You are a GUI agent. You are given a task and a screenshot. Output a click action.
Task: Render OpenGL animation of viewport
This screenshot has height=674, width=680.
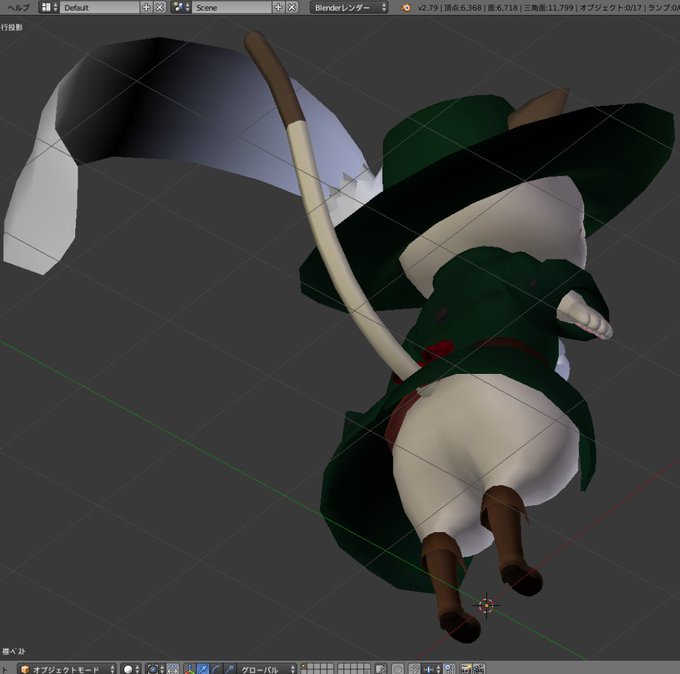tap(478, 669)
